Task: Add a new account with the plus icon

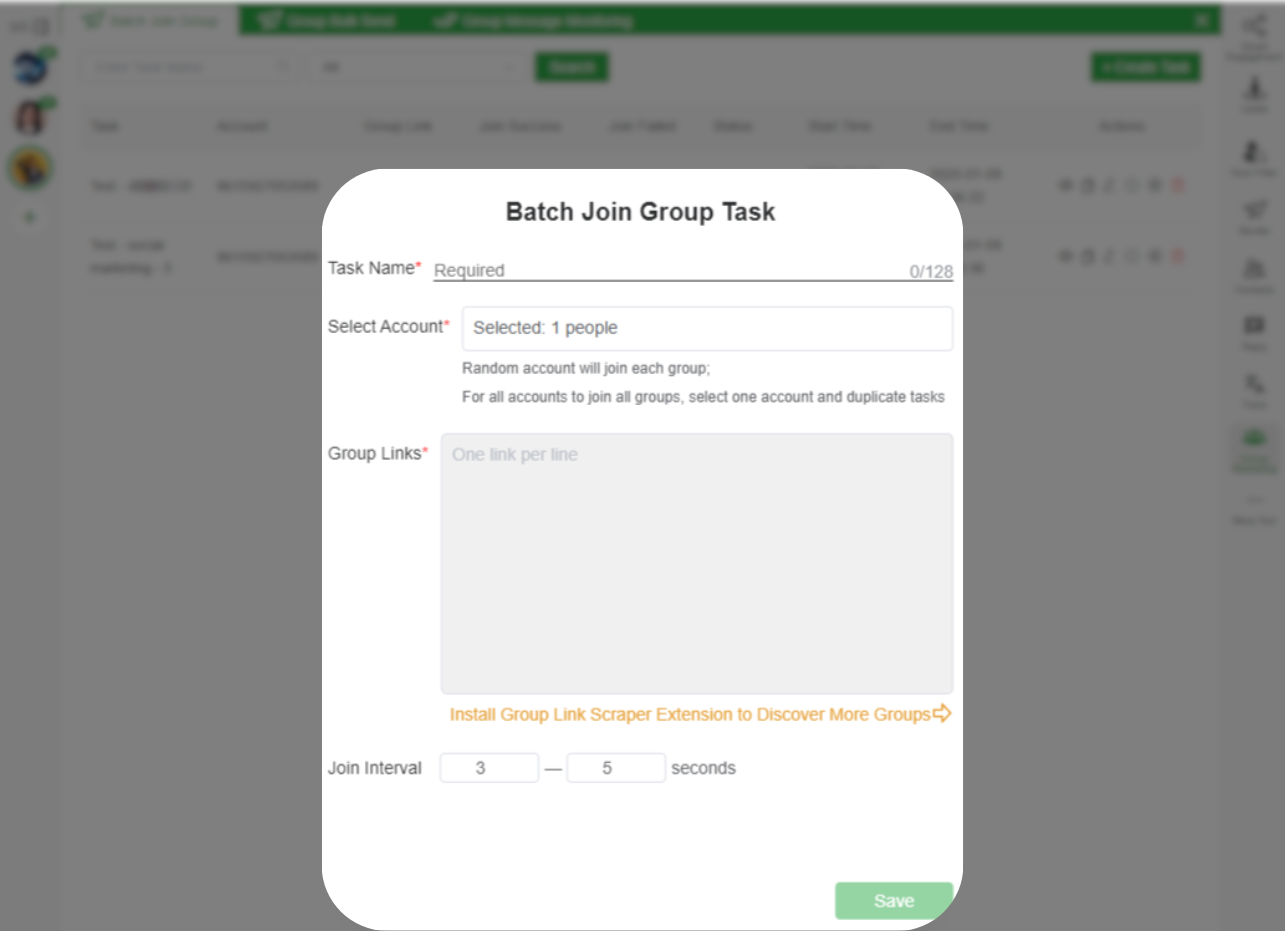Action: point(30,217)
